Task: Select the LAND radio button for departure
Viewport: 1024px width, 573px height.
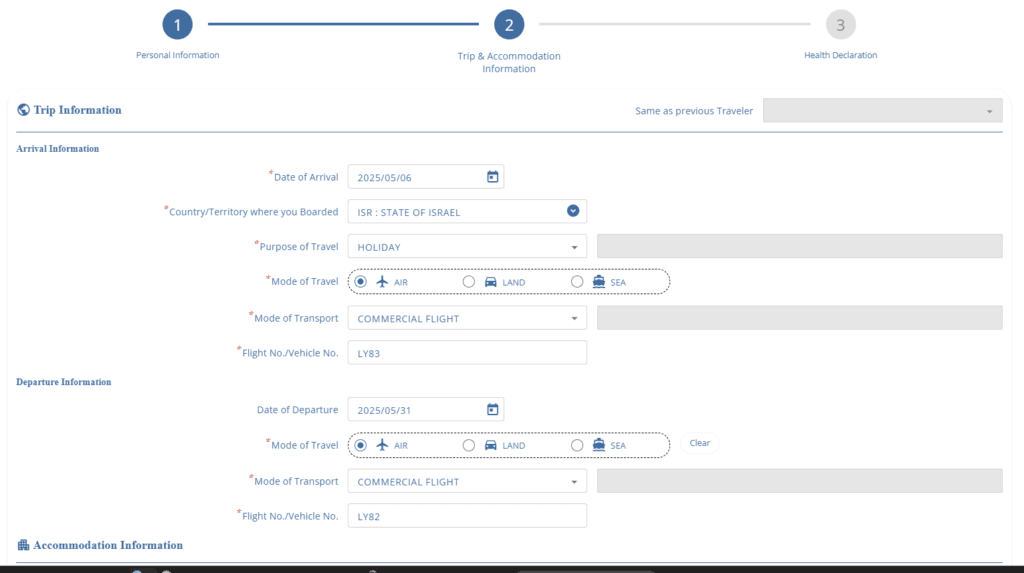Action: click(469, 445)
